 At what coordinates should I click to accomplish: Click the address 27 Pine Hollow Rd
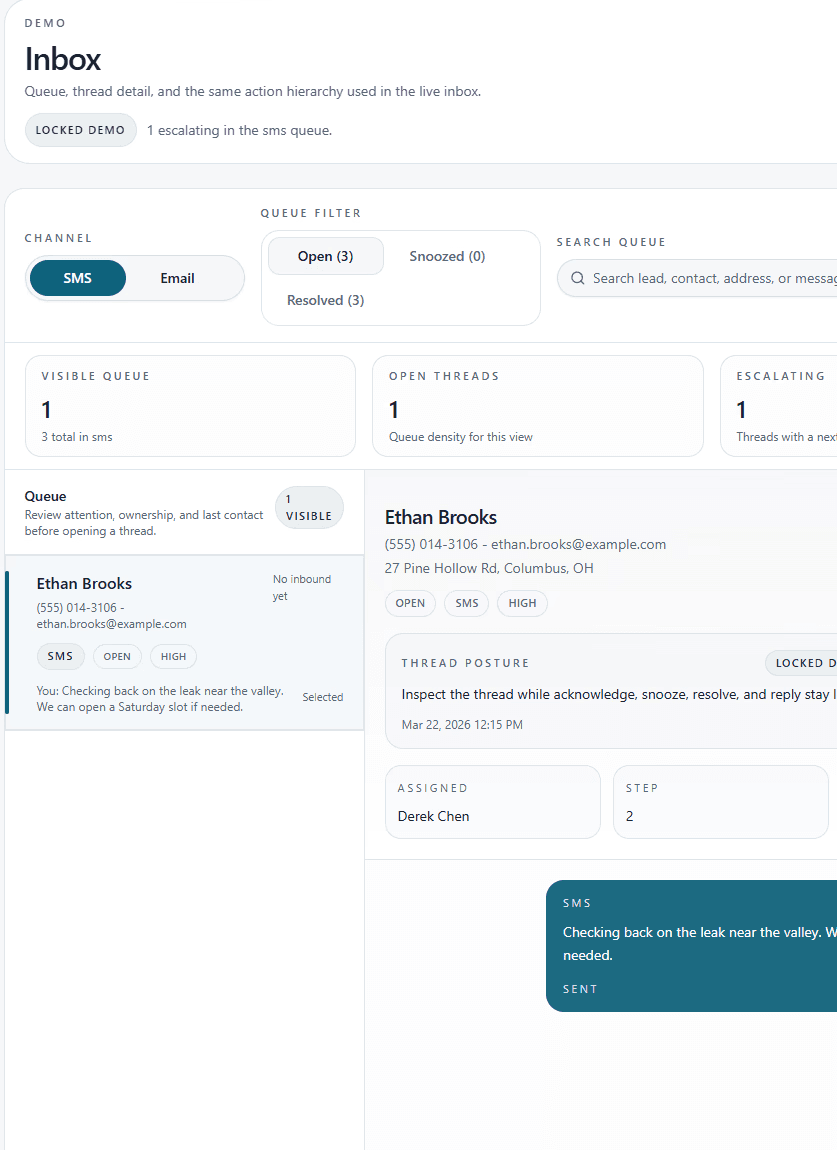click(489, 568)
